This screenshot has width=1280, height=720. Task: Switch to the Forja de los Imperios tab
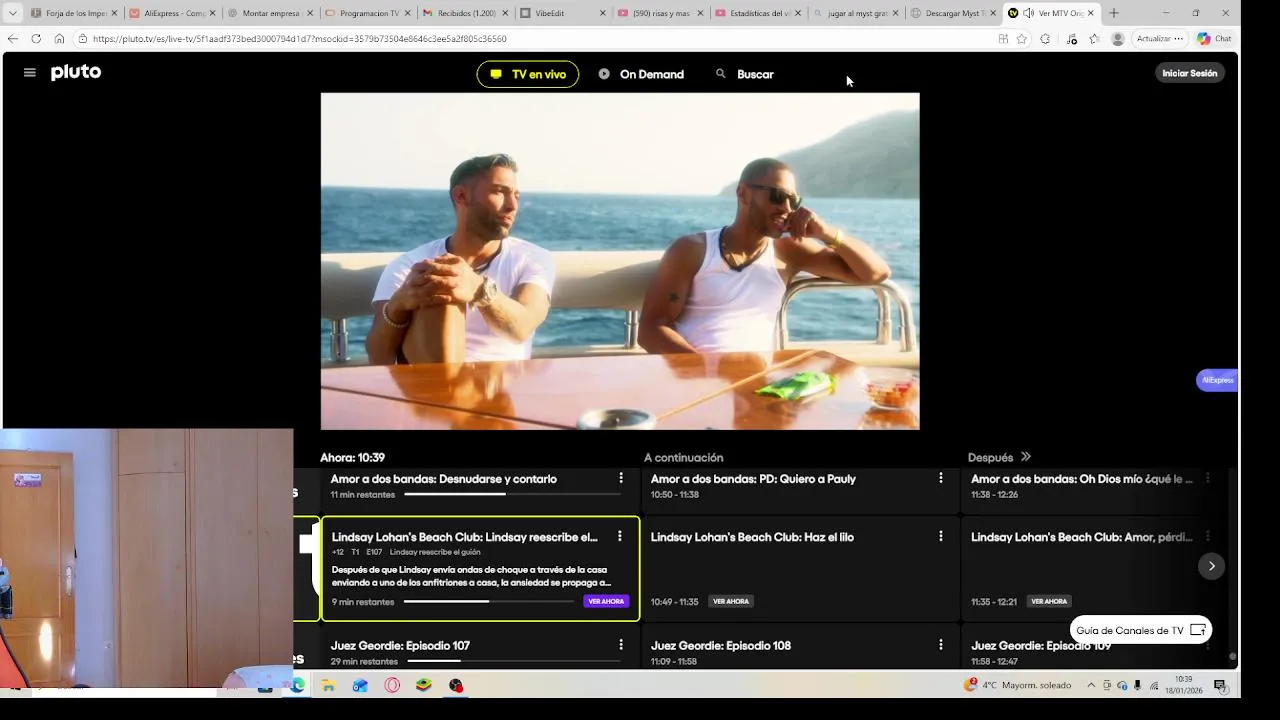[x=74, y=13]
